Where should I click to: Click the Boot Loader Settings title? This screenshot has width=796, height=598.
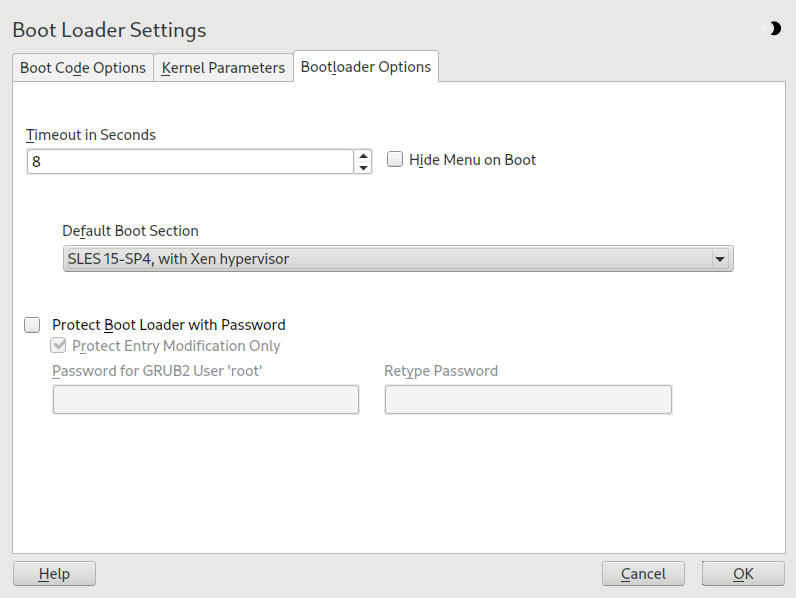tap(109, 30)
